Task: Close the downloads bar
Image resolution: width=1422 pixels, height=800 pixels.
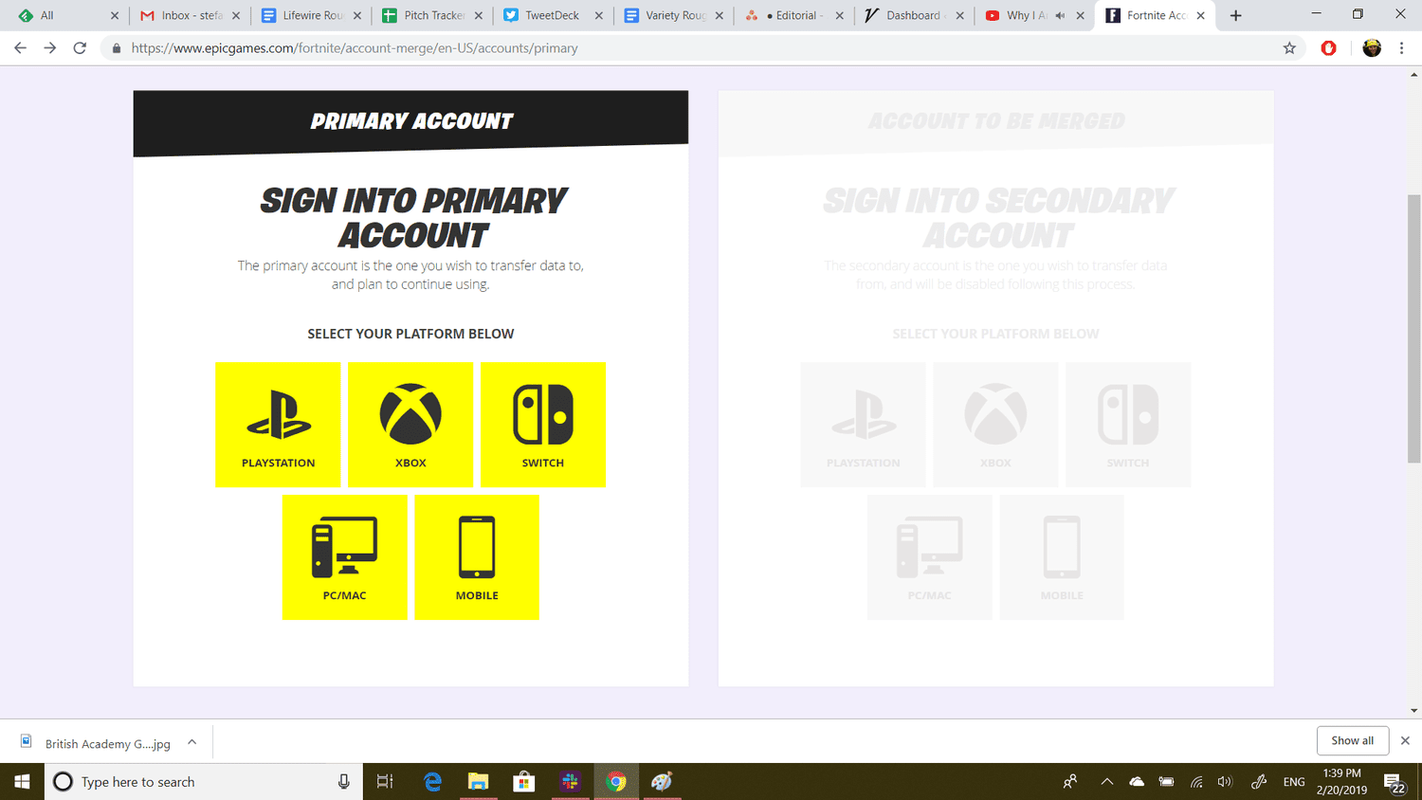Action: click(1405, 741)
